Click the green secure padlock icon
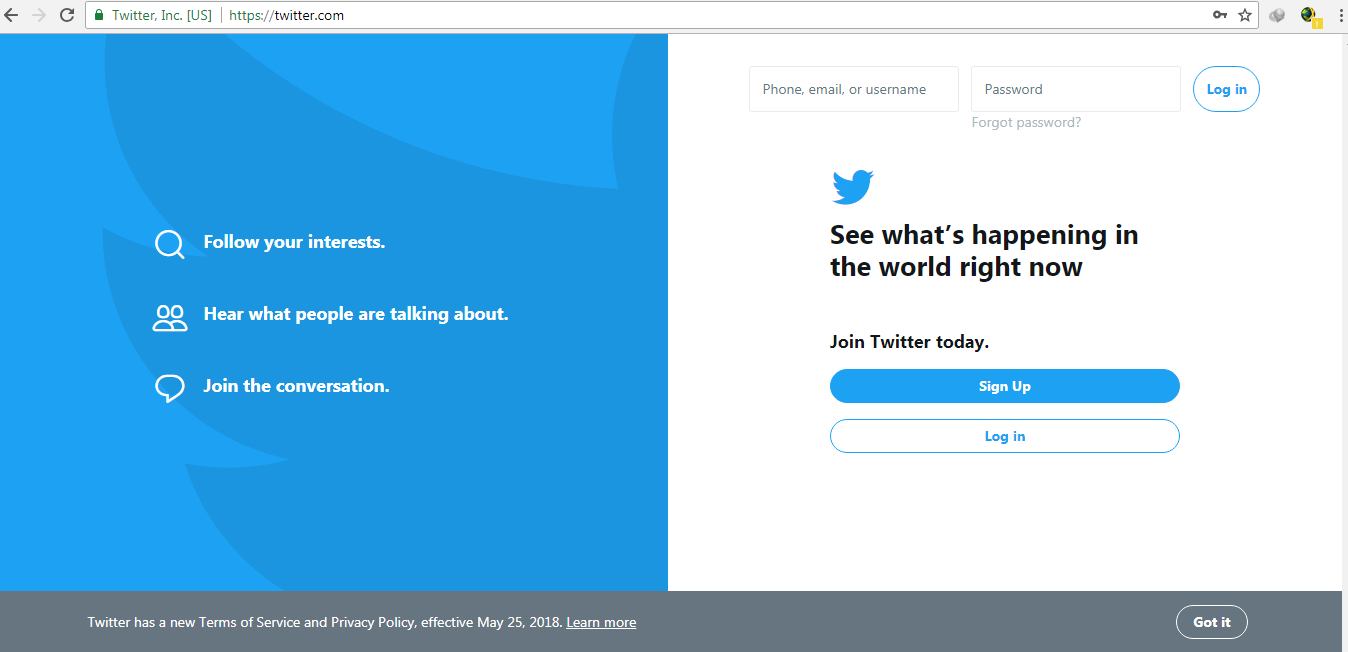The height and width of the screenshot is (652, 1348). tap(99, 15)
